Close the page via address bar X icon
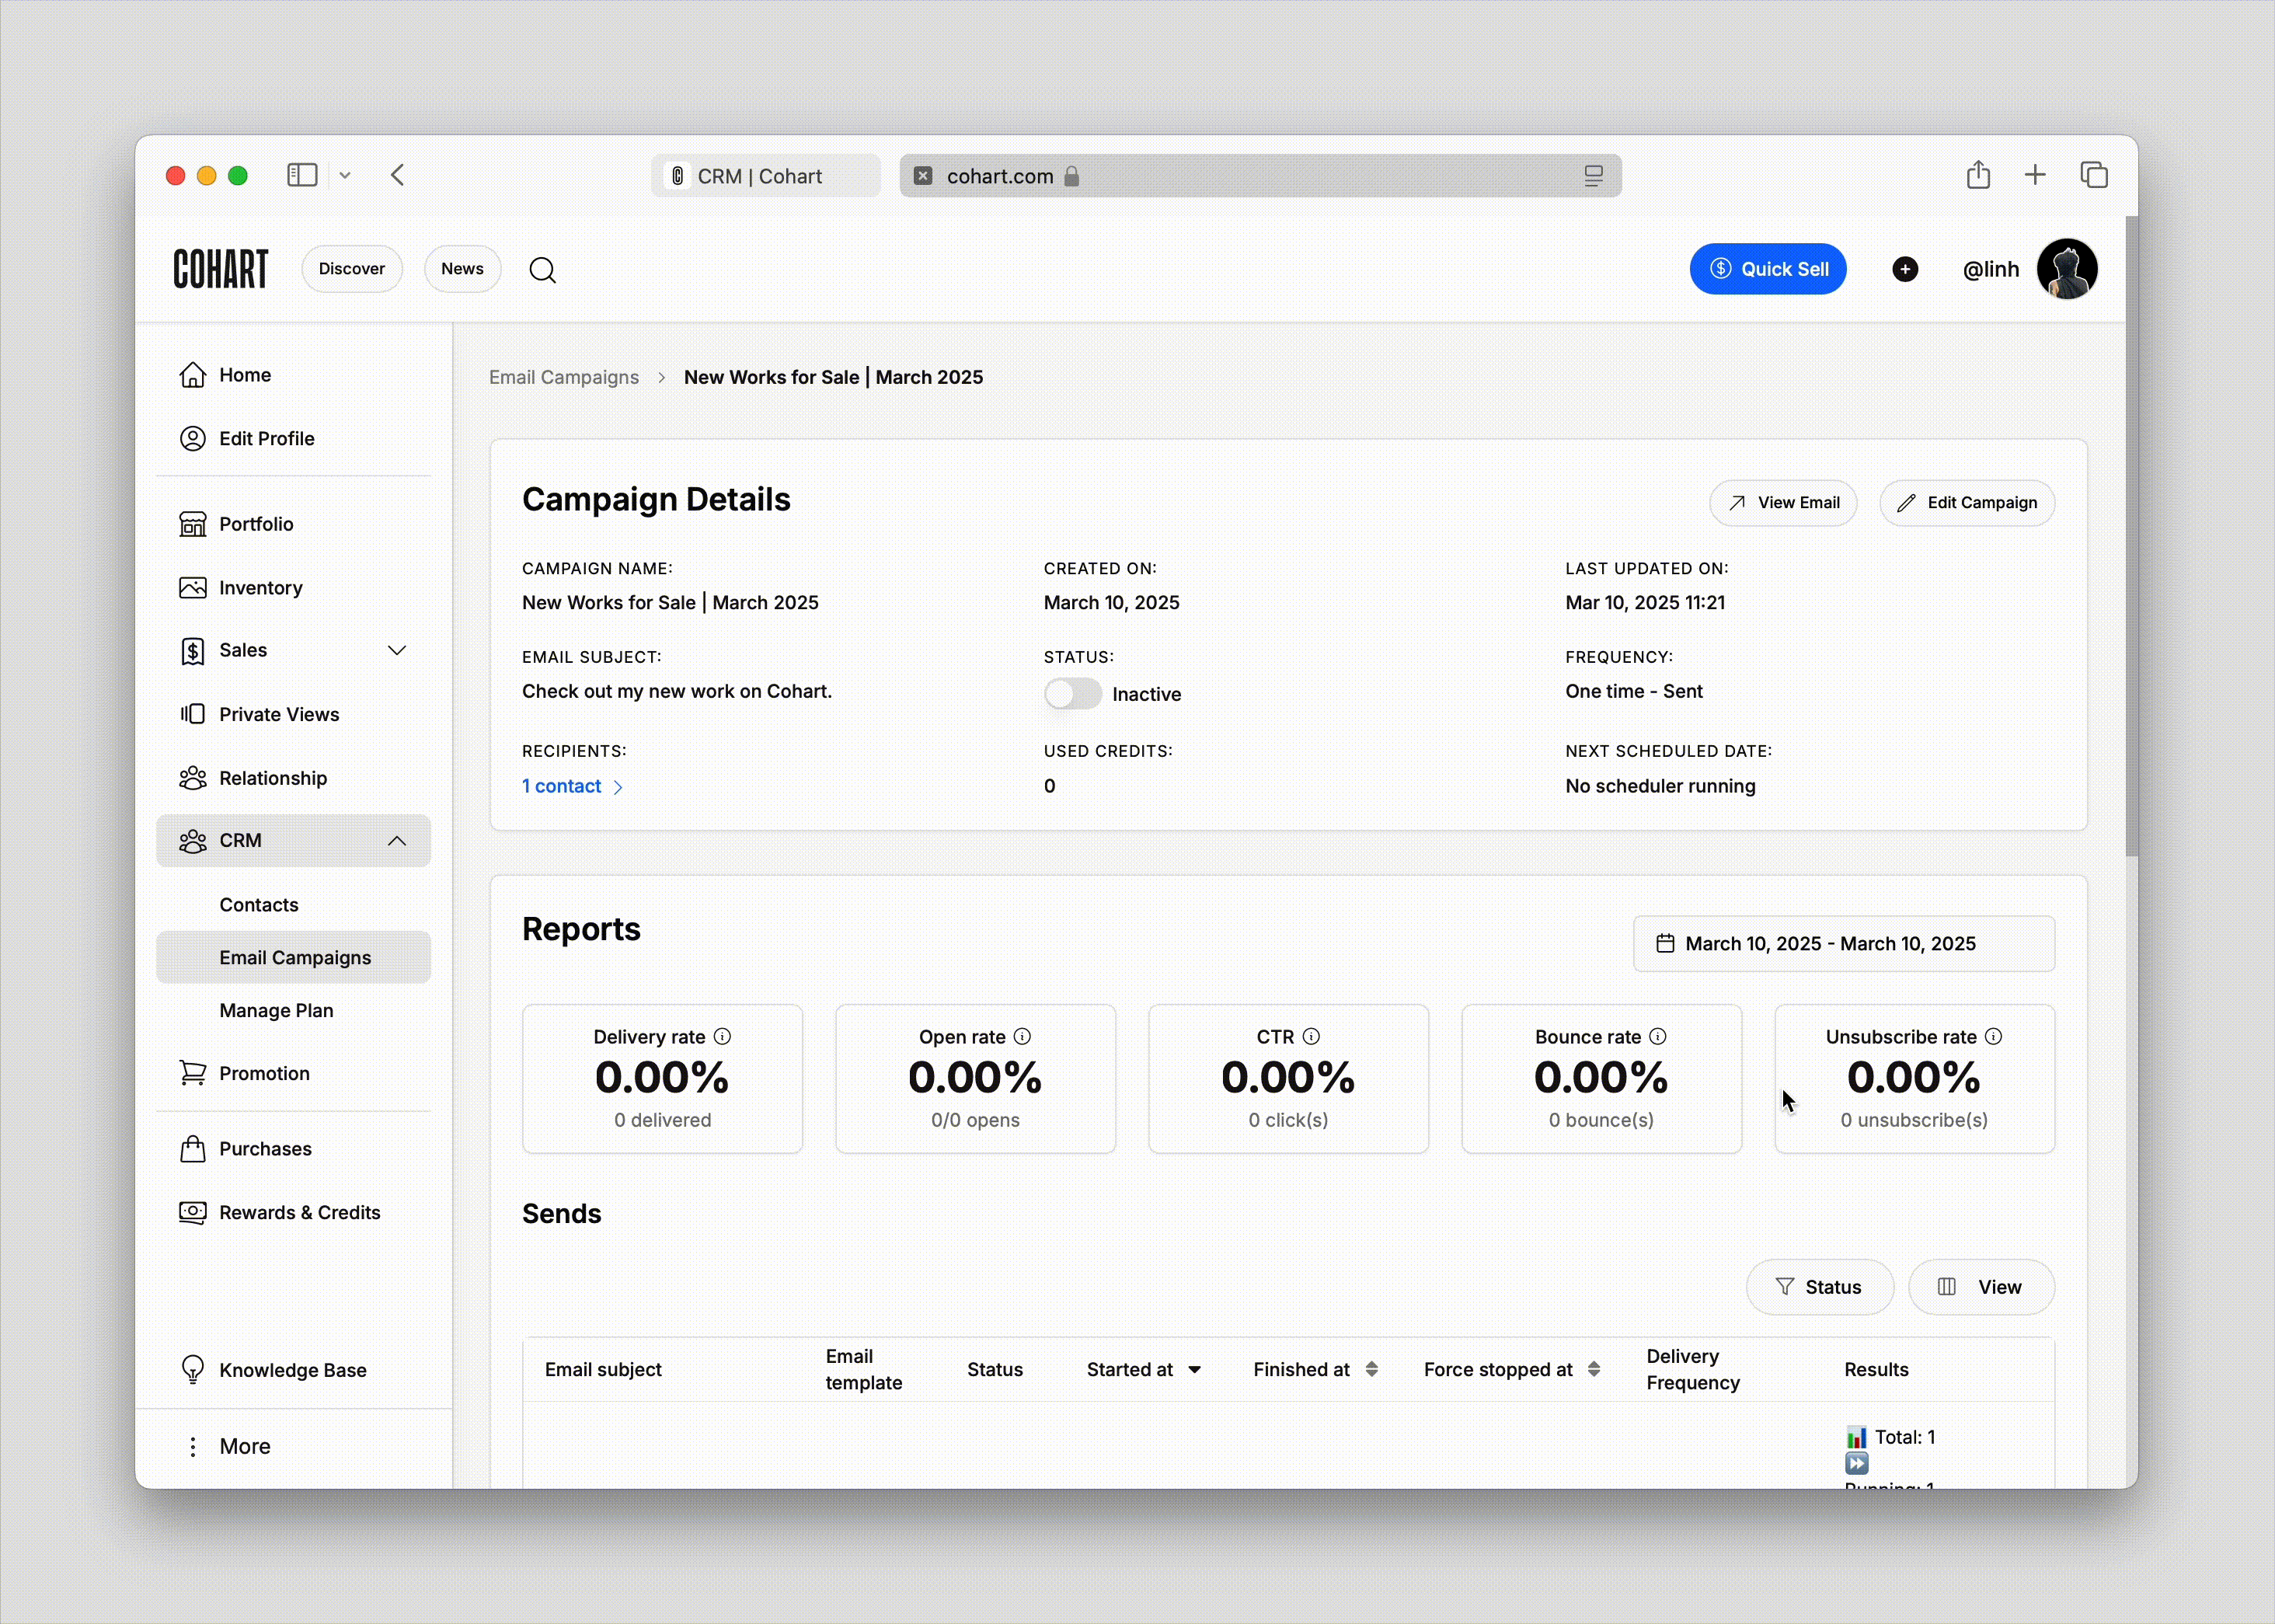The width and height of the screenshot is (2275, 1624). click(923, 176)
